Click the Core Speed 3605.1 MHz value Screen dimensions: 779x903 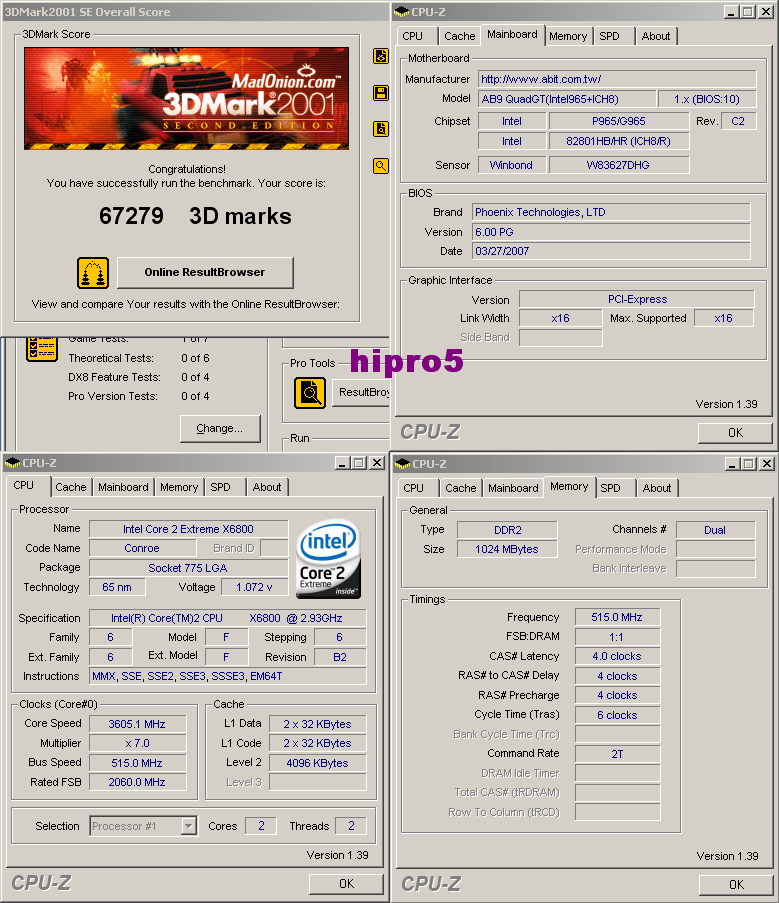[x=137, y=724]
